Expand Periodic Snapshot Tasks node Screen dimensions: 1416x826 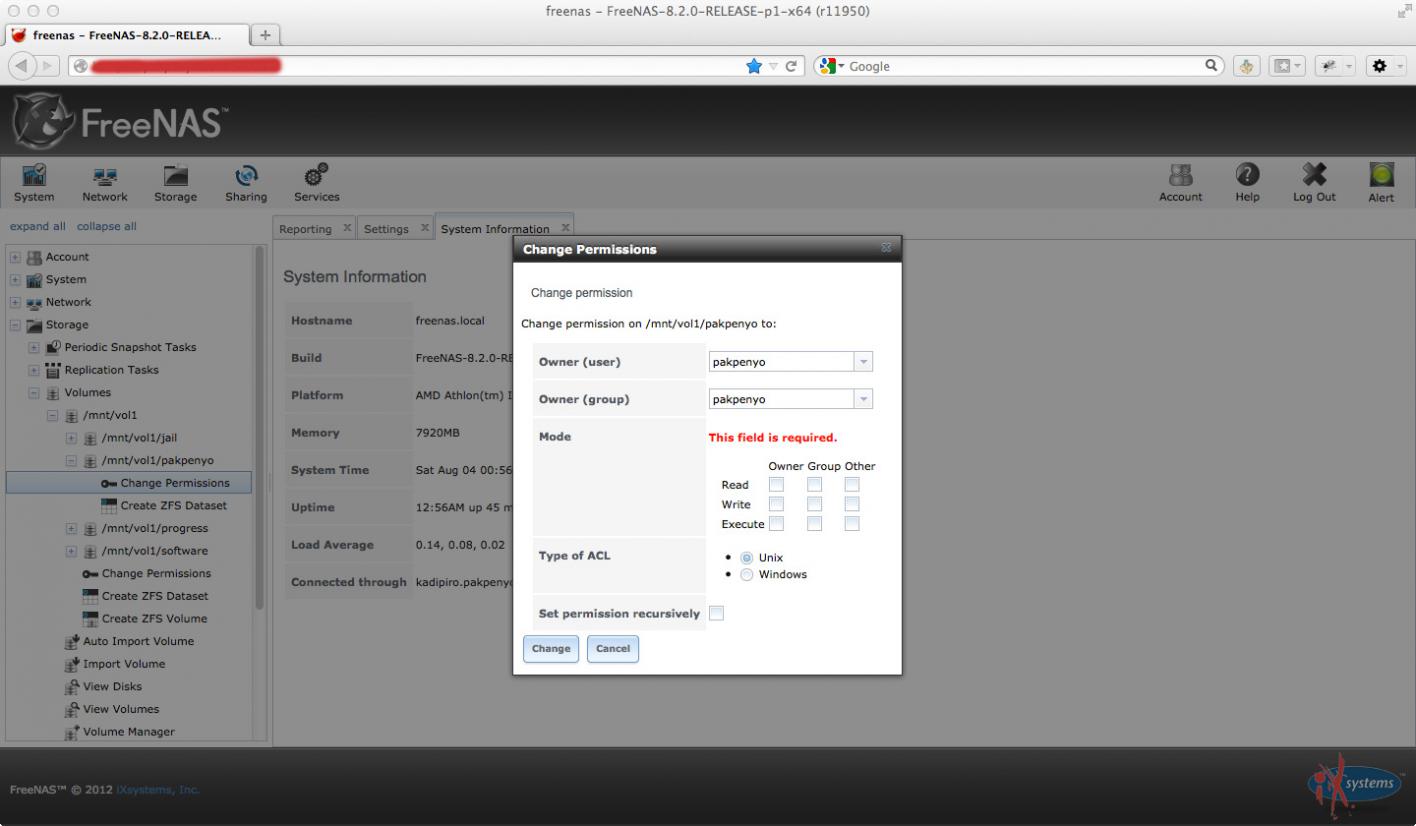34,347
